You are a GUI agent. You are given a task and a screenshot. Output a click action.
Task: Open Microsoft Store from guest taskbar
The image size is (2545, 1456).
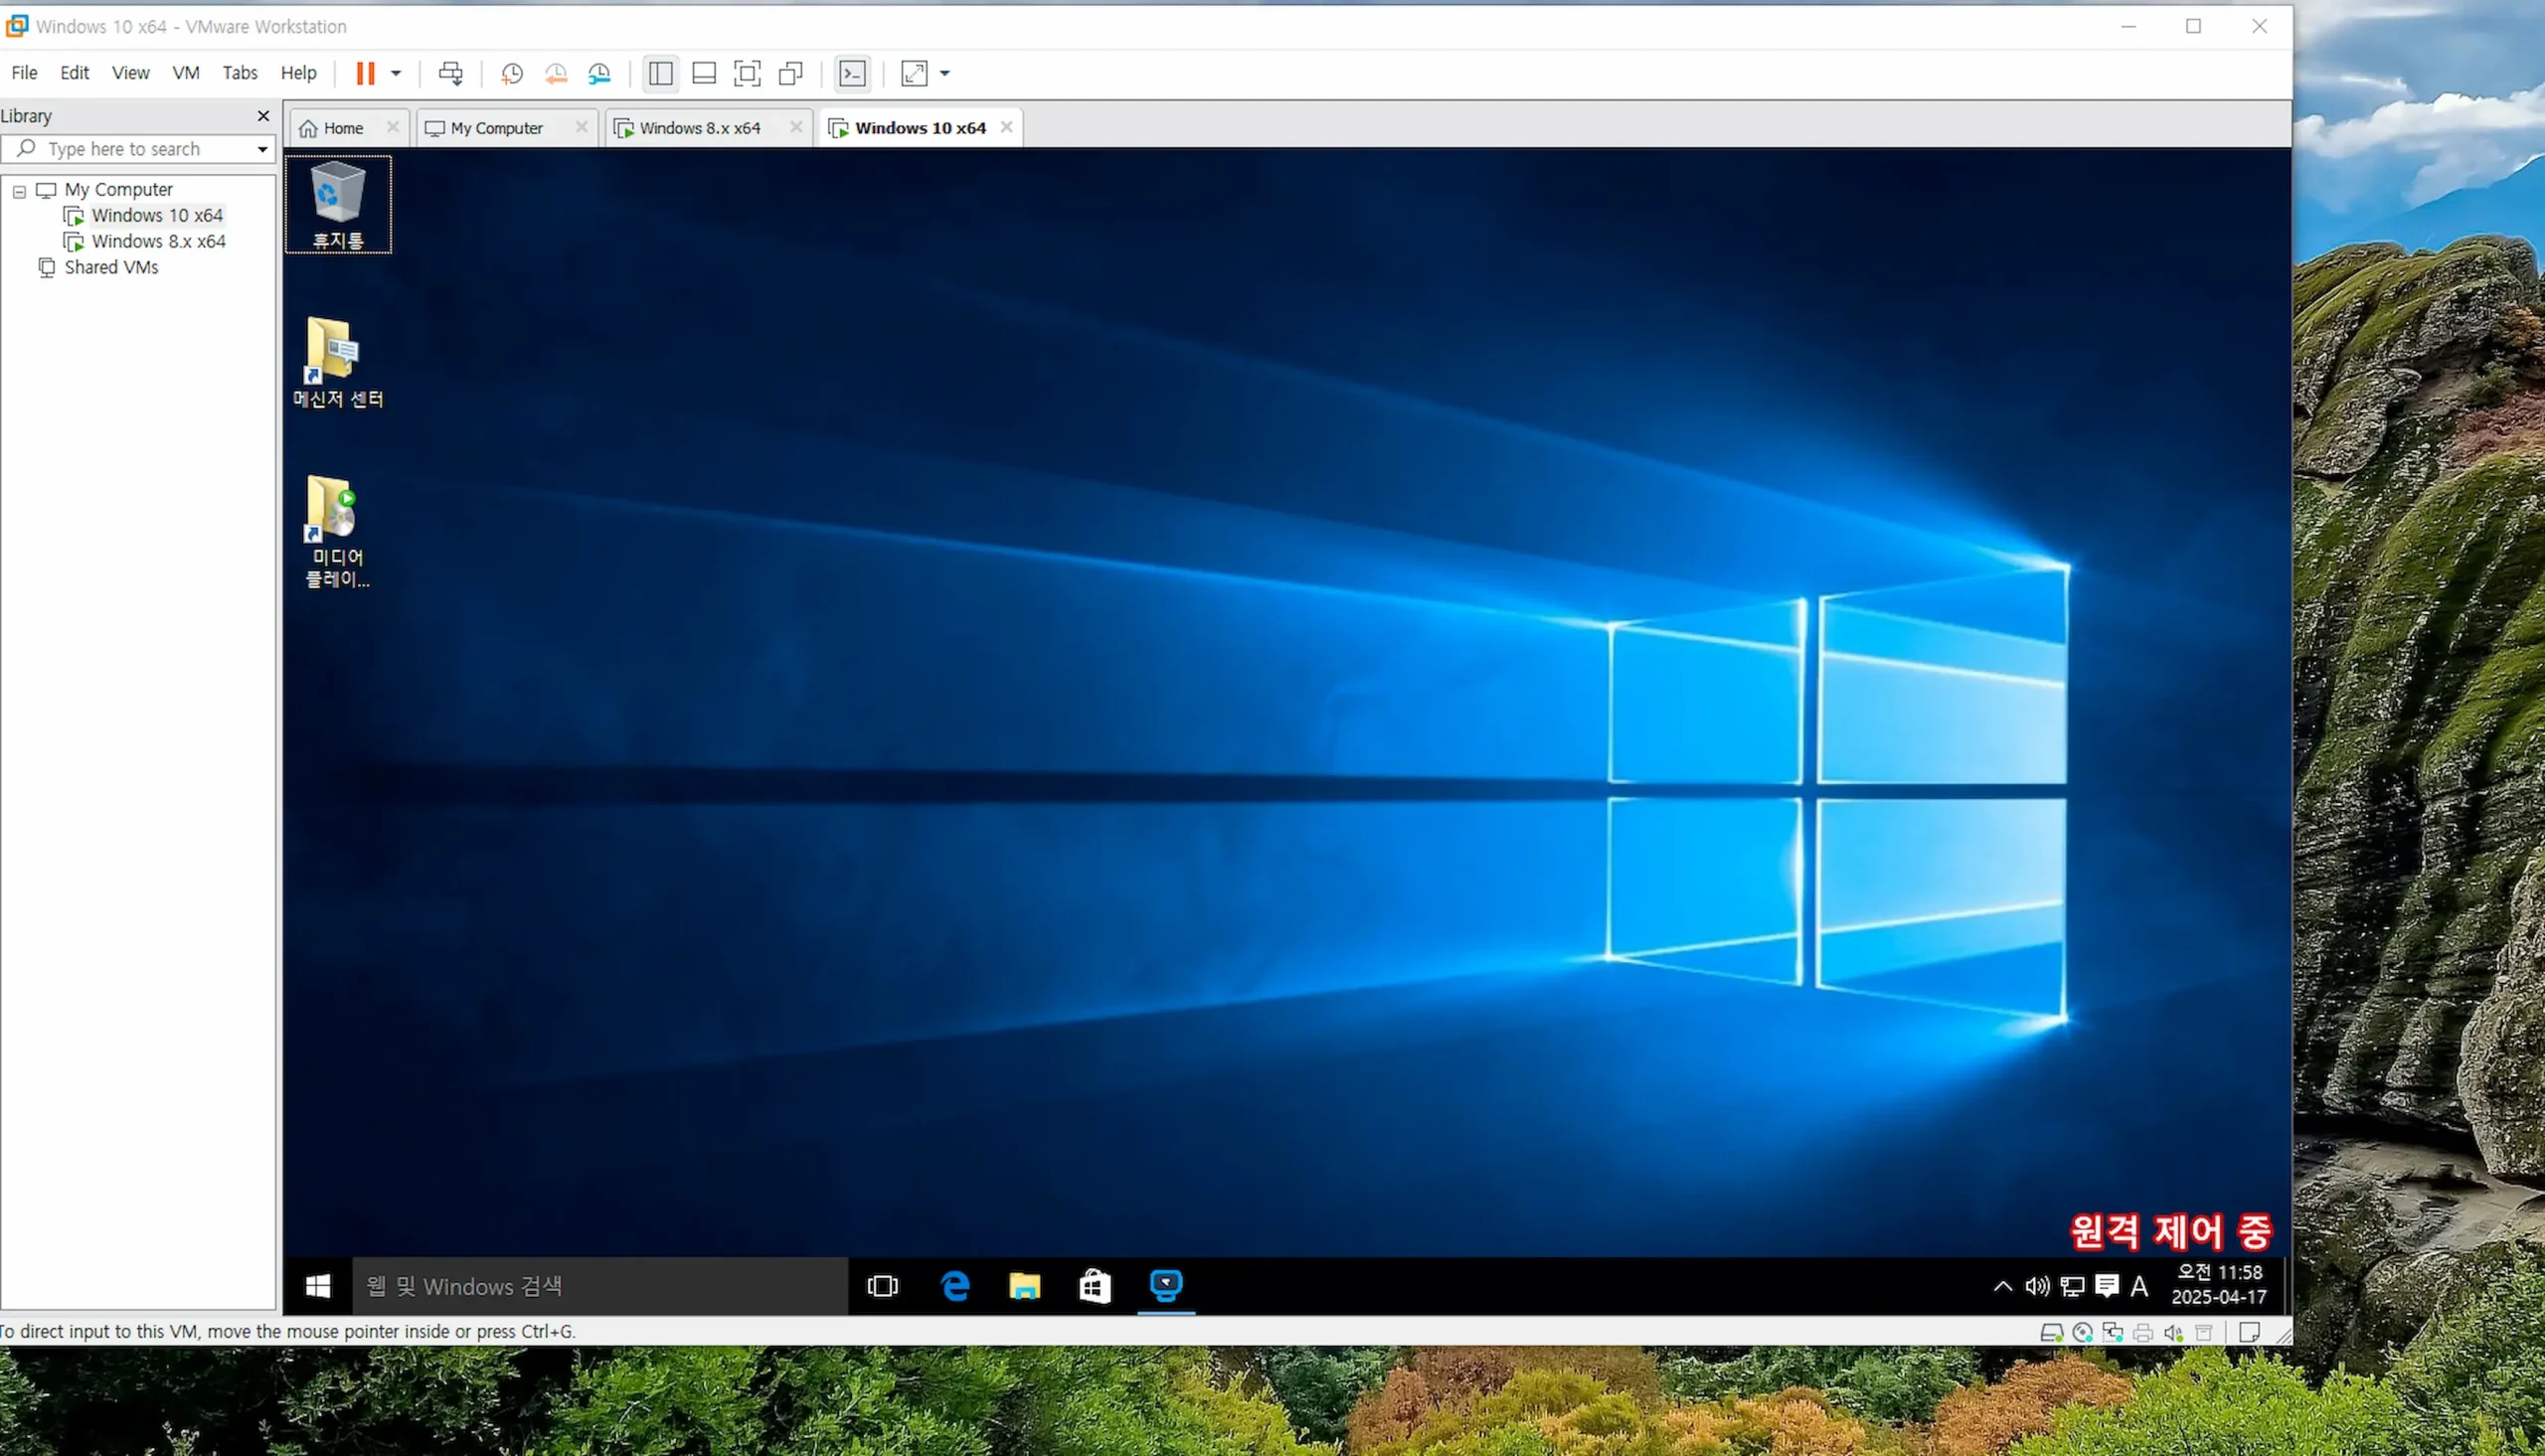click(x=1095, y=1286)
